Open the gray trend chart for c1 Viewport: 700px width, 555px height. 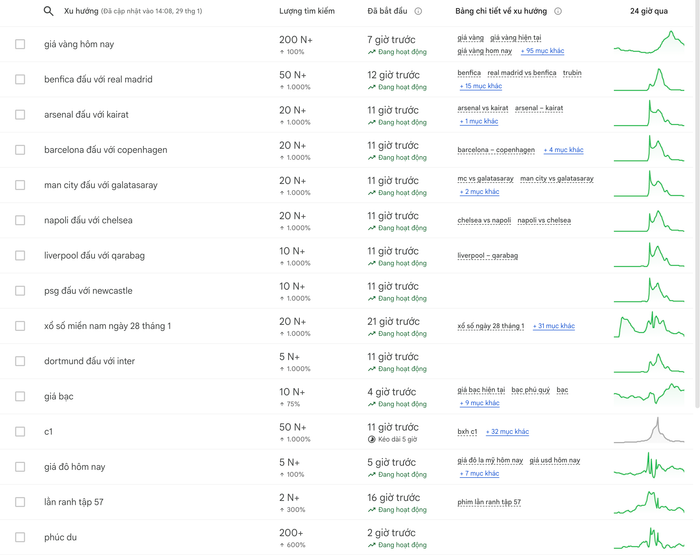(649, 431)
